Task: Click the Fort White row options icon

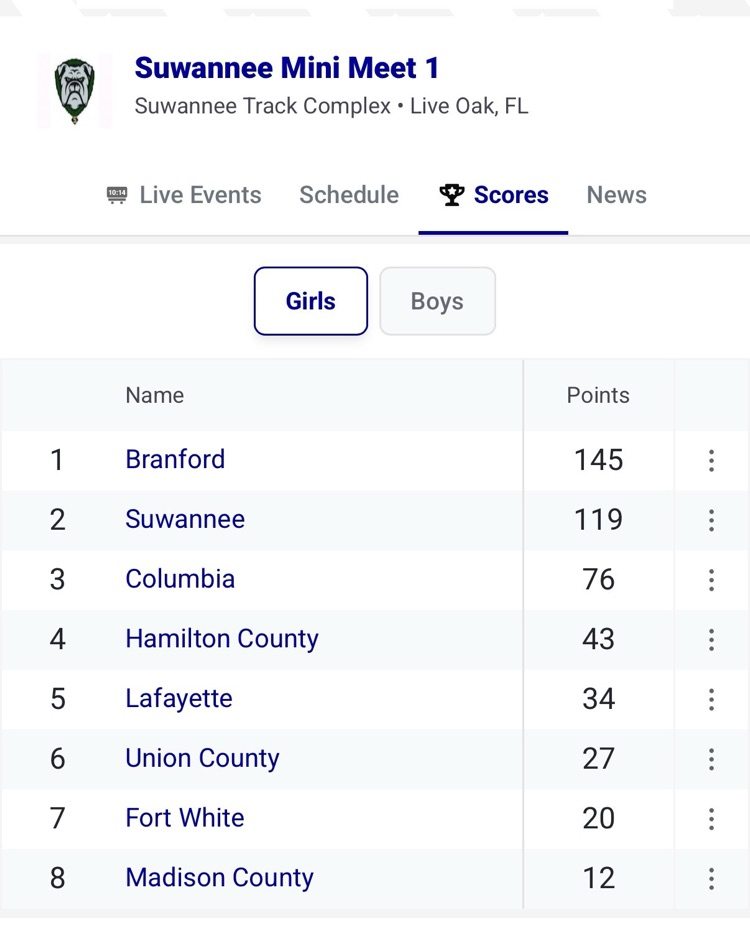Action: (711, 819)
